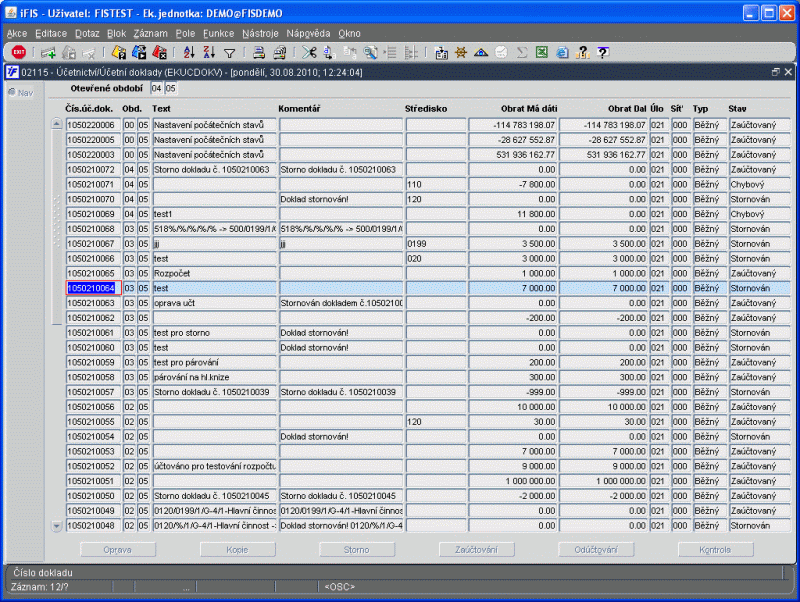The width and height of the screenshot is (800, 602).
Task: Click the red EXIT toolbar icon
Action: [x=19, y=52]
